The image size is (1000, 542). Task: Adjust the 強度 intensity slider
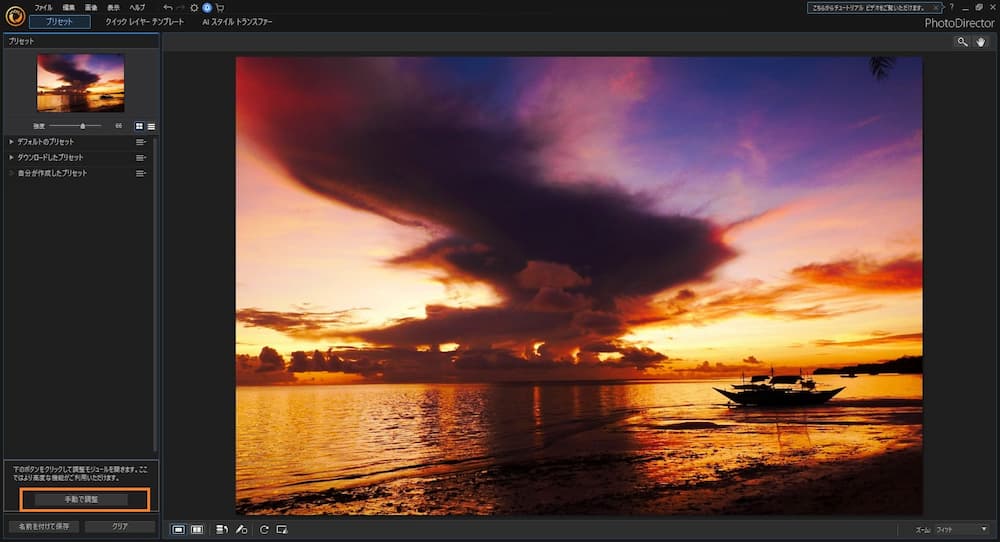pos(77,126)
